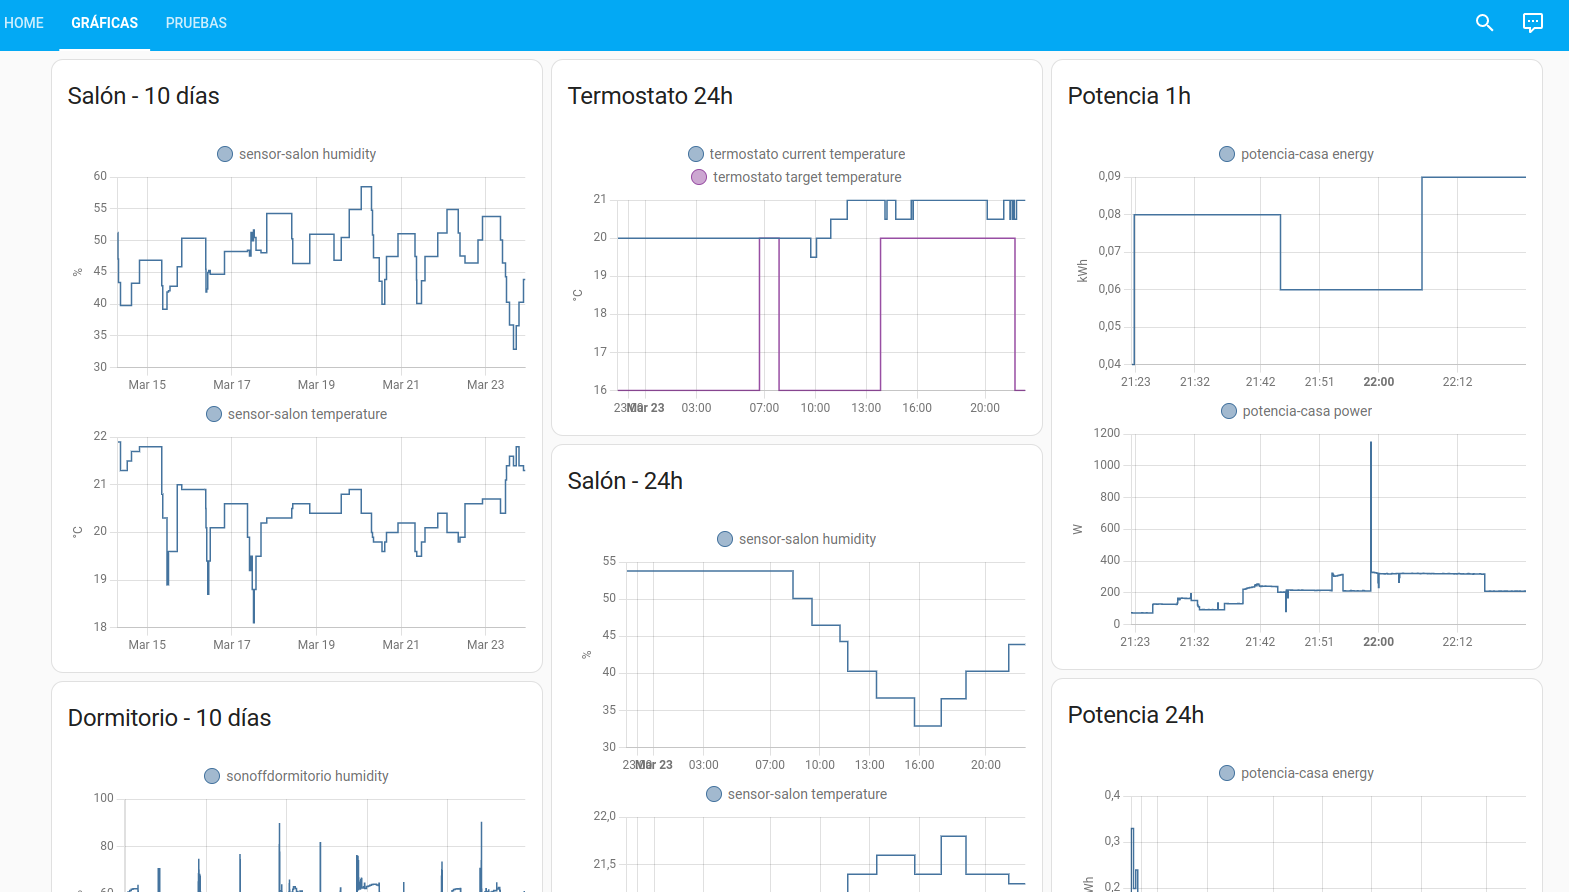Toggle termostato target temperature legend
1569x892 pixels.
[x=797, y=177]
